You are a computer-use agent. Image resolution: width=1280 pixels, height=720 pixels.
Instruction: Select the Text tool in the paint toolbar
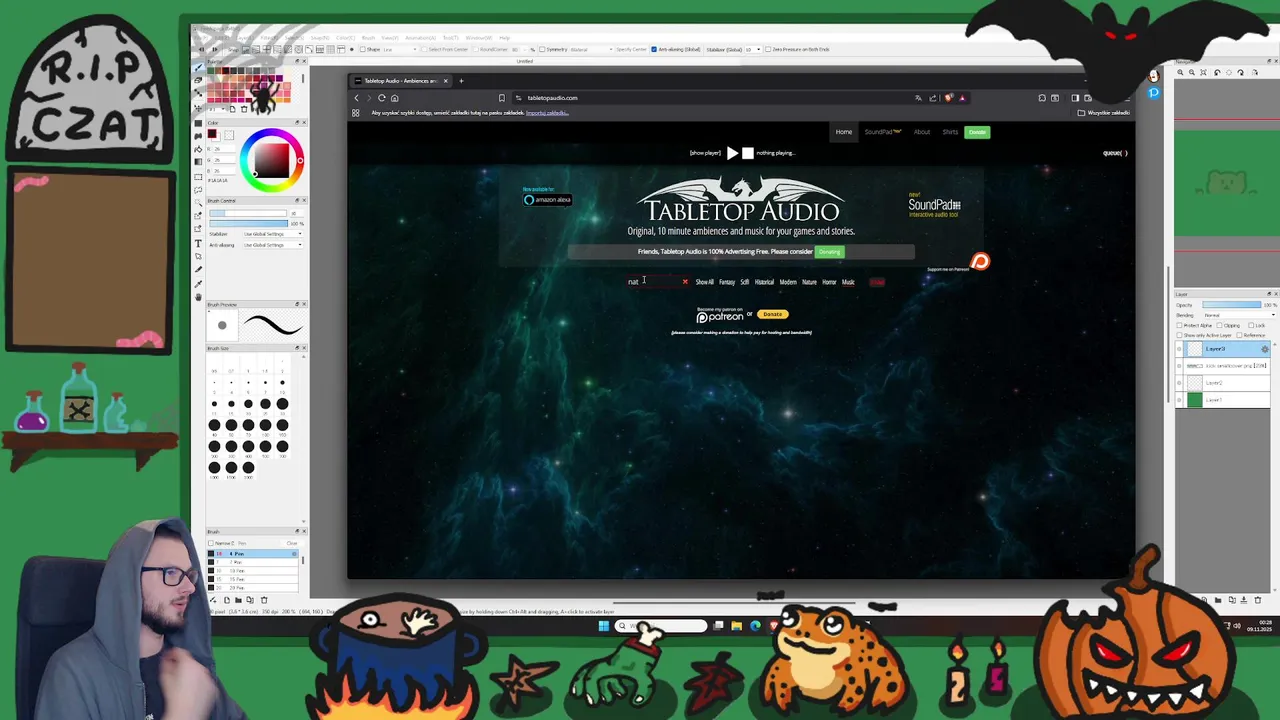[198, 244]
